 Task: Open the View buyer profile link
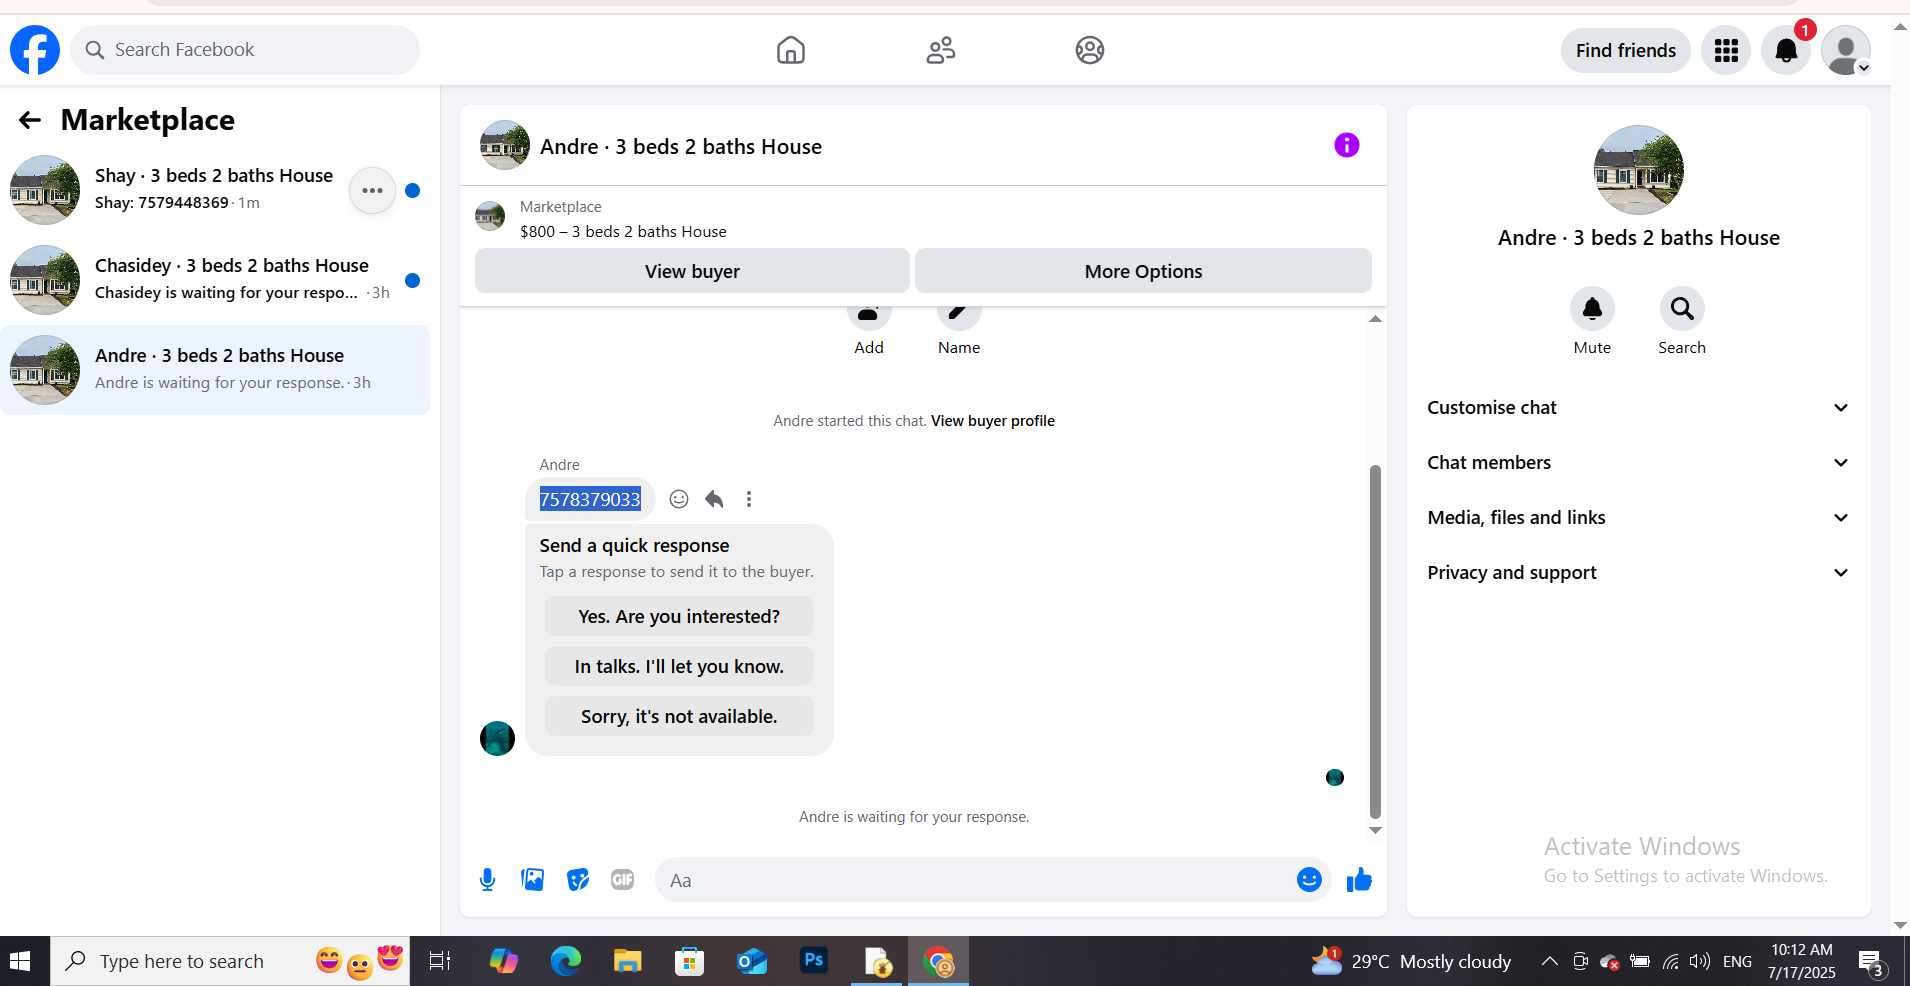pyautogui.click(x=993, y=421)
